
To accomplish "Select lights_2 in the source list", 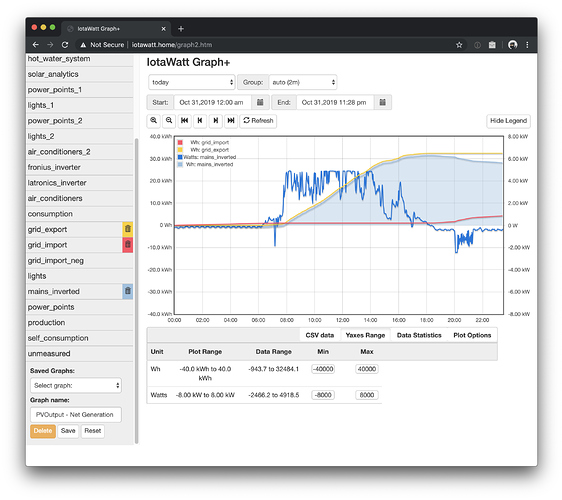I will (80, 136).
